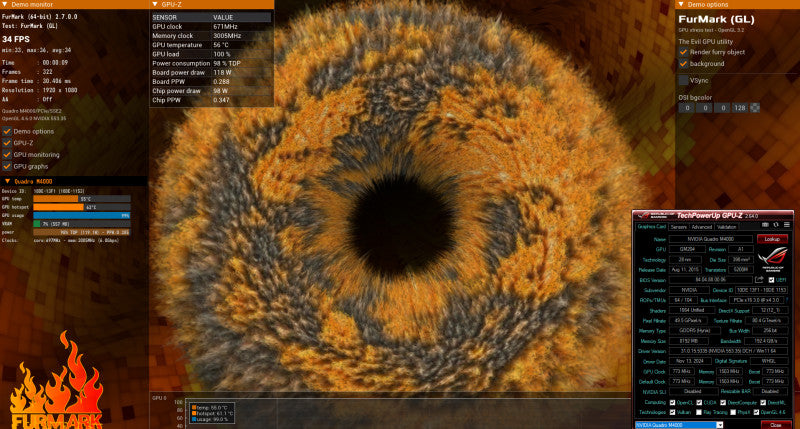This screenshot has height=429, width=800.
Task: Toggle the Ray Tracing checkbox in GPU-Z
Action: (x=699, y=412)
